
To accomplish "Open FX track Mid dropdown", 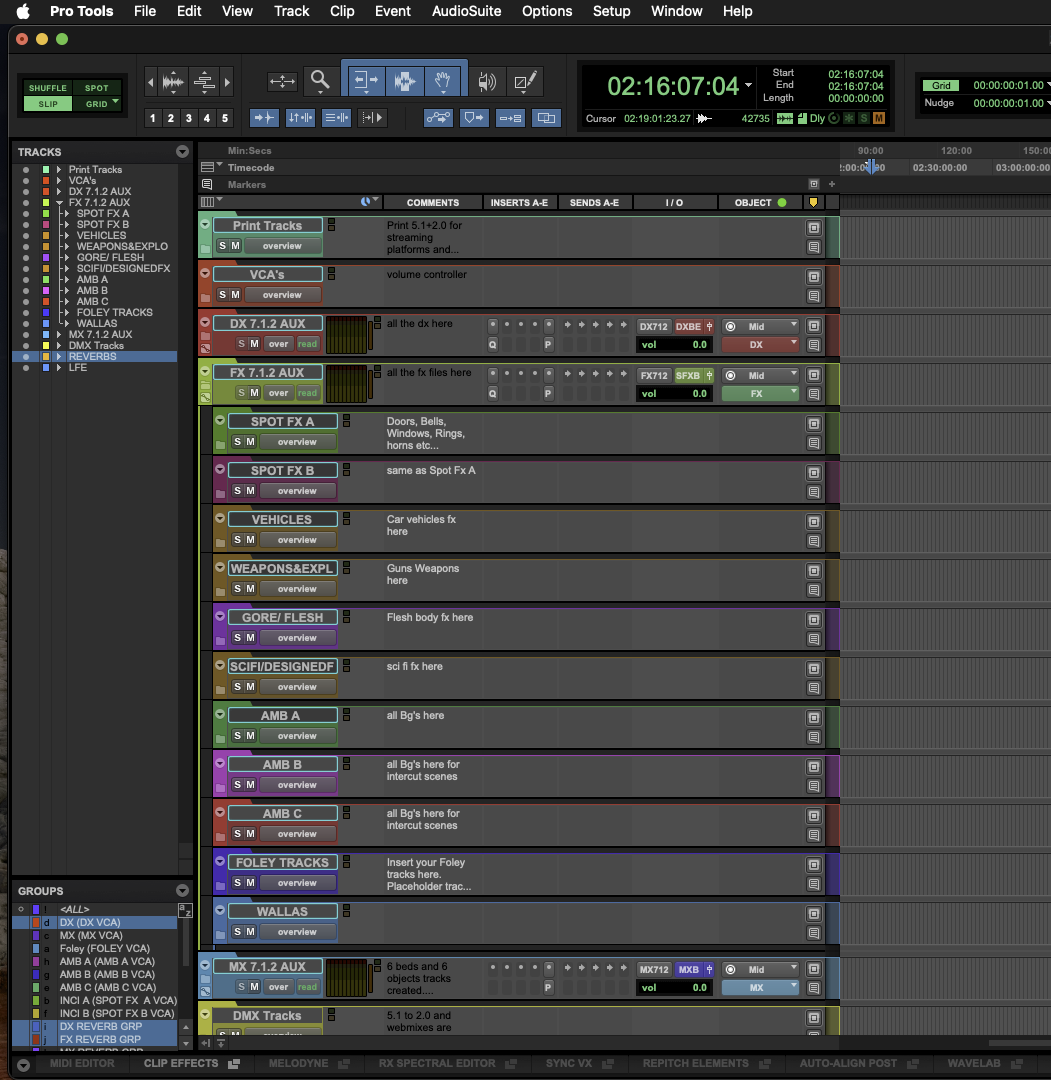I will (x=760, y=375).
